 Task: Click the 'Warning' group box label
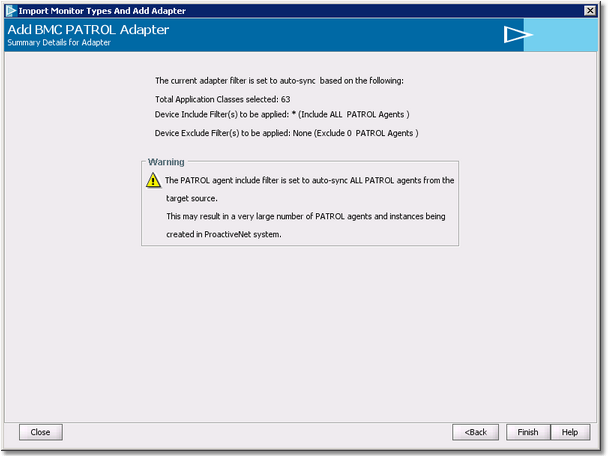click(165, 161)
